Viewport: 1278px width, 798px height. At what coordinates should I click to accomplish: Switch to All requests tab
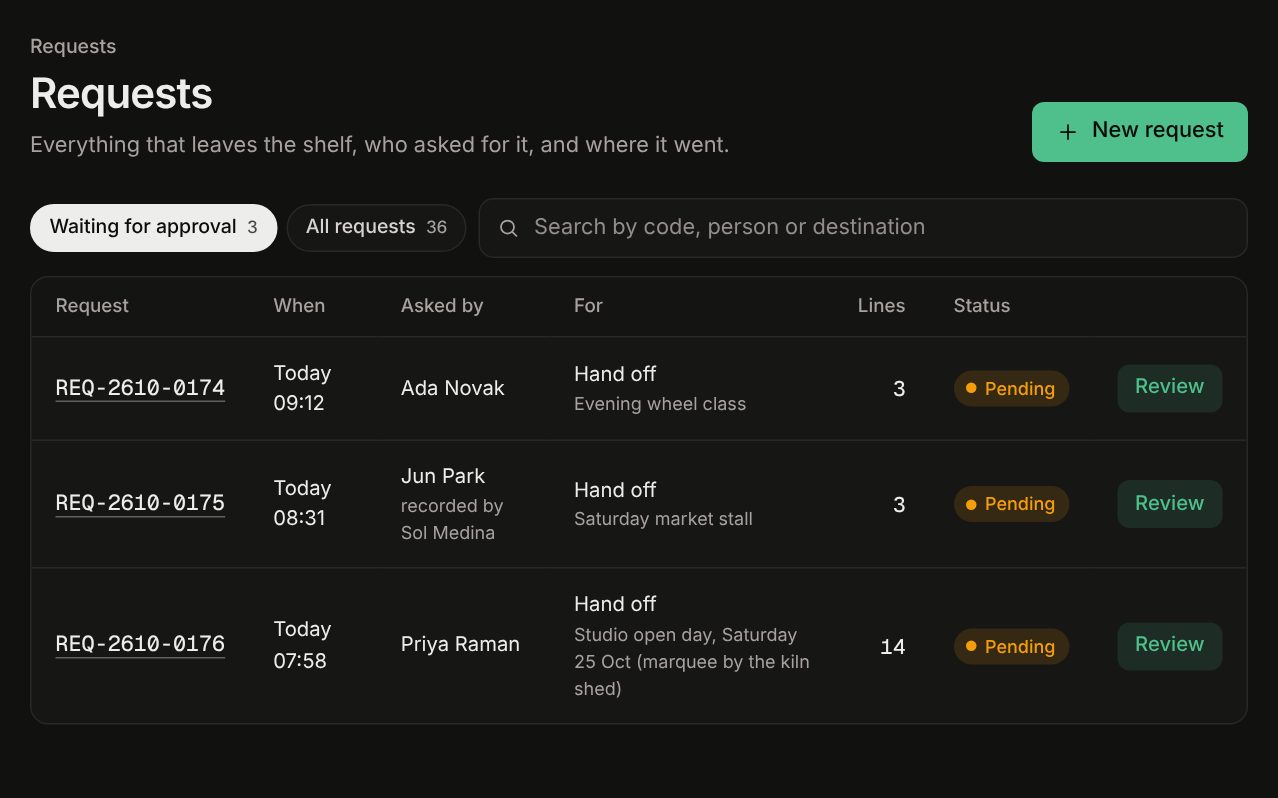376,228
